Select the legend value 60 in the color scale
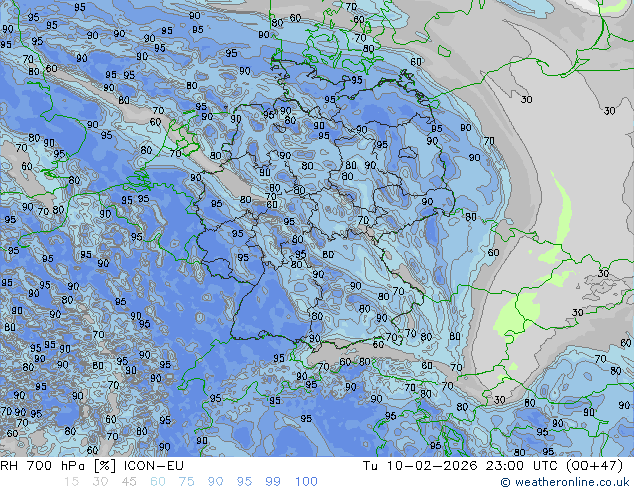This screenshot has width=634, height=490. [x=158, y=482]
